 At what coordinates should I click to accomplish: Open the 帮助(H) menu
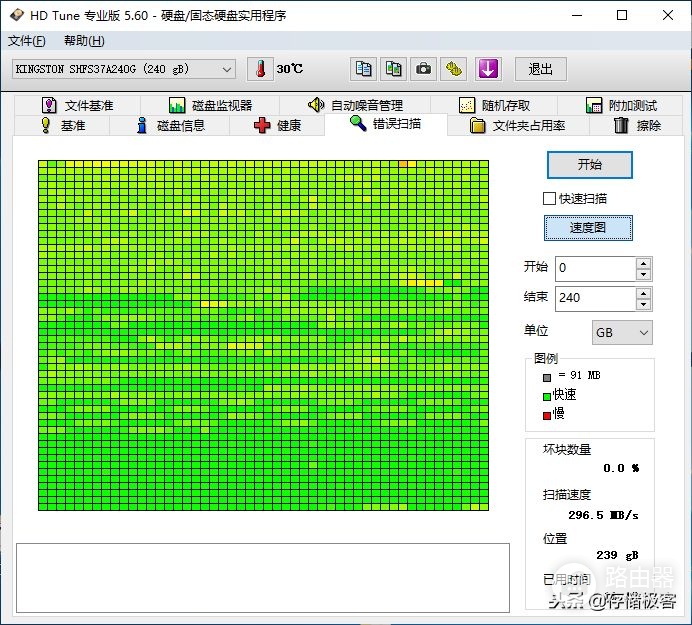tap(84, 41)
